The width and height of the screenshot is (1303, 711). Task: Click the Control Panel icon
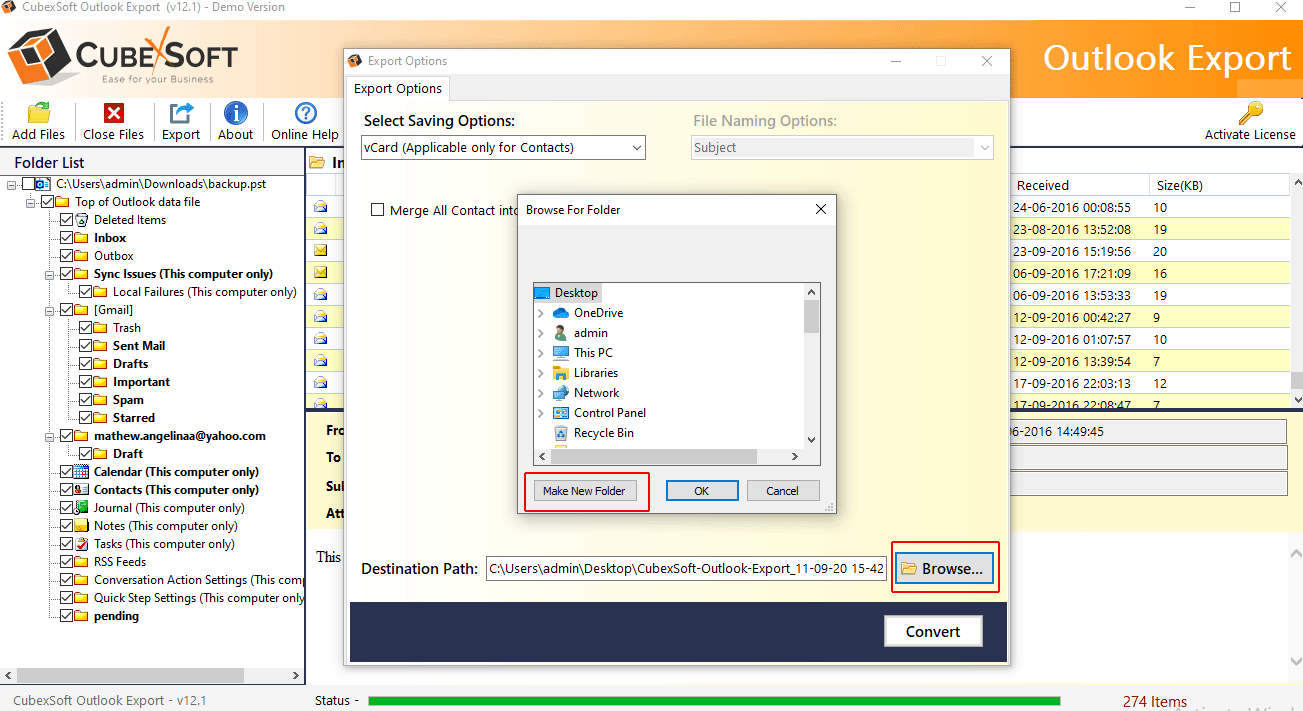(x=561, y=413)
